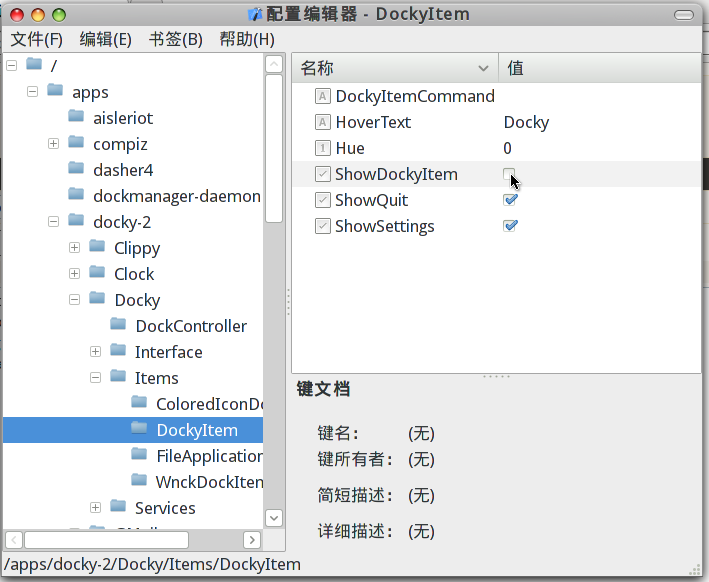Viewport: 709px width, 582px height.
Task: Click the boolean type icon beside ShowSettings
Action: (322, 226)
